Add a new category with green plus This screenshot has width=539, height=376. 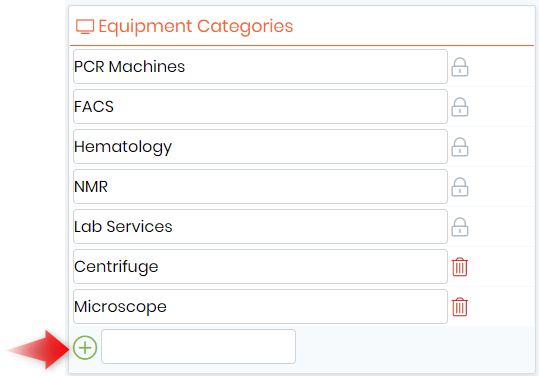click(x=85, y=347)
